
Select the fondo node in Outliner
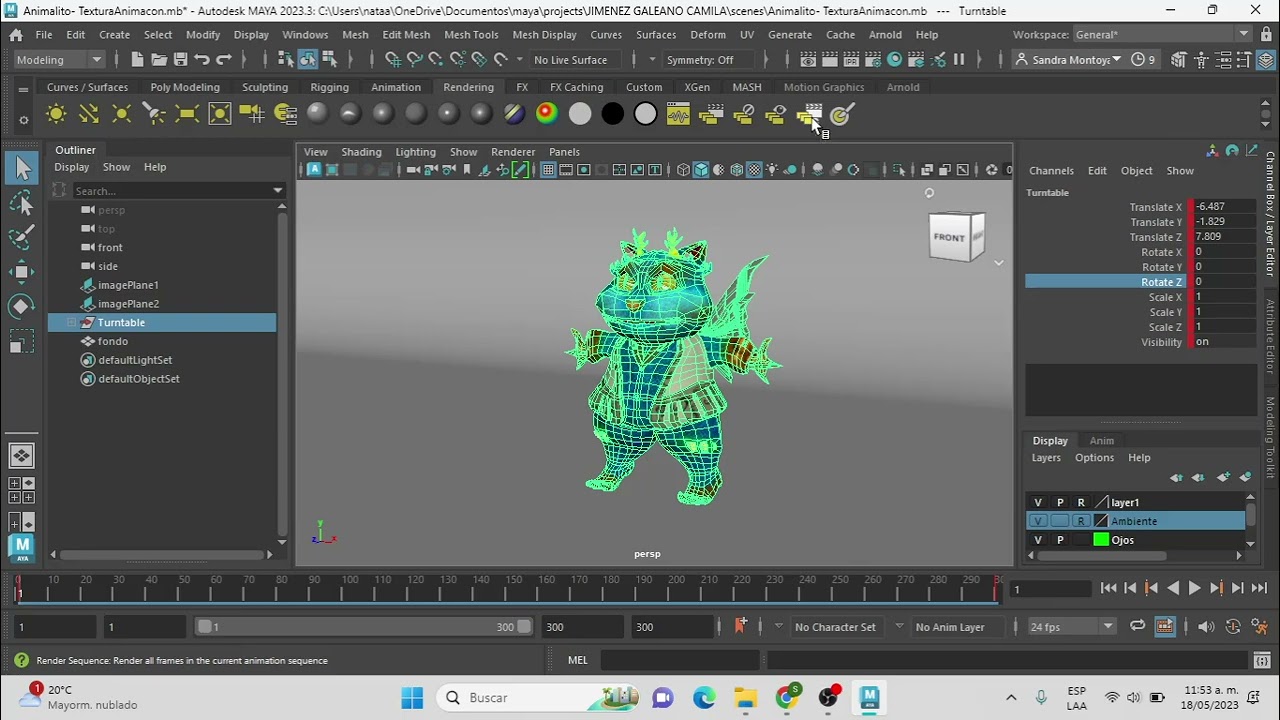click(x=113, y=342)
